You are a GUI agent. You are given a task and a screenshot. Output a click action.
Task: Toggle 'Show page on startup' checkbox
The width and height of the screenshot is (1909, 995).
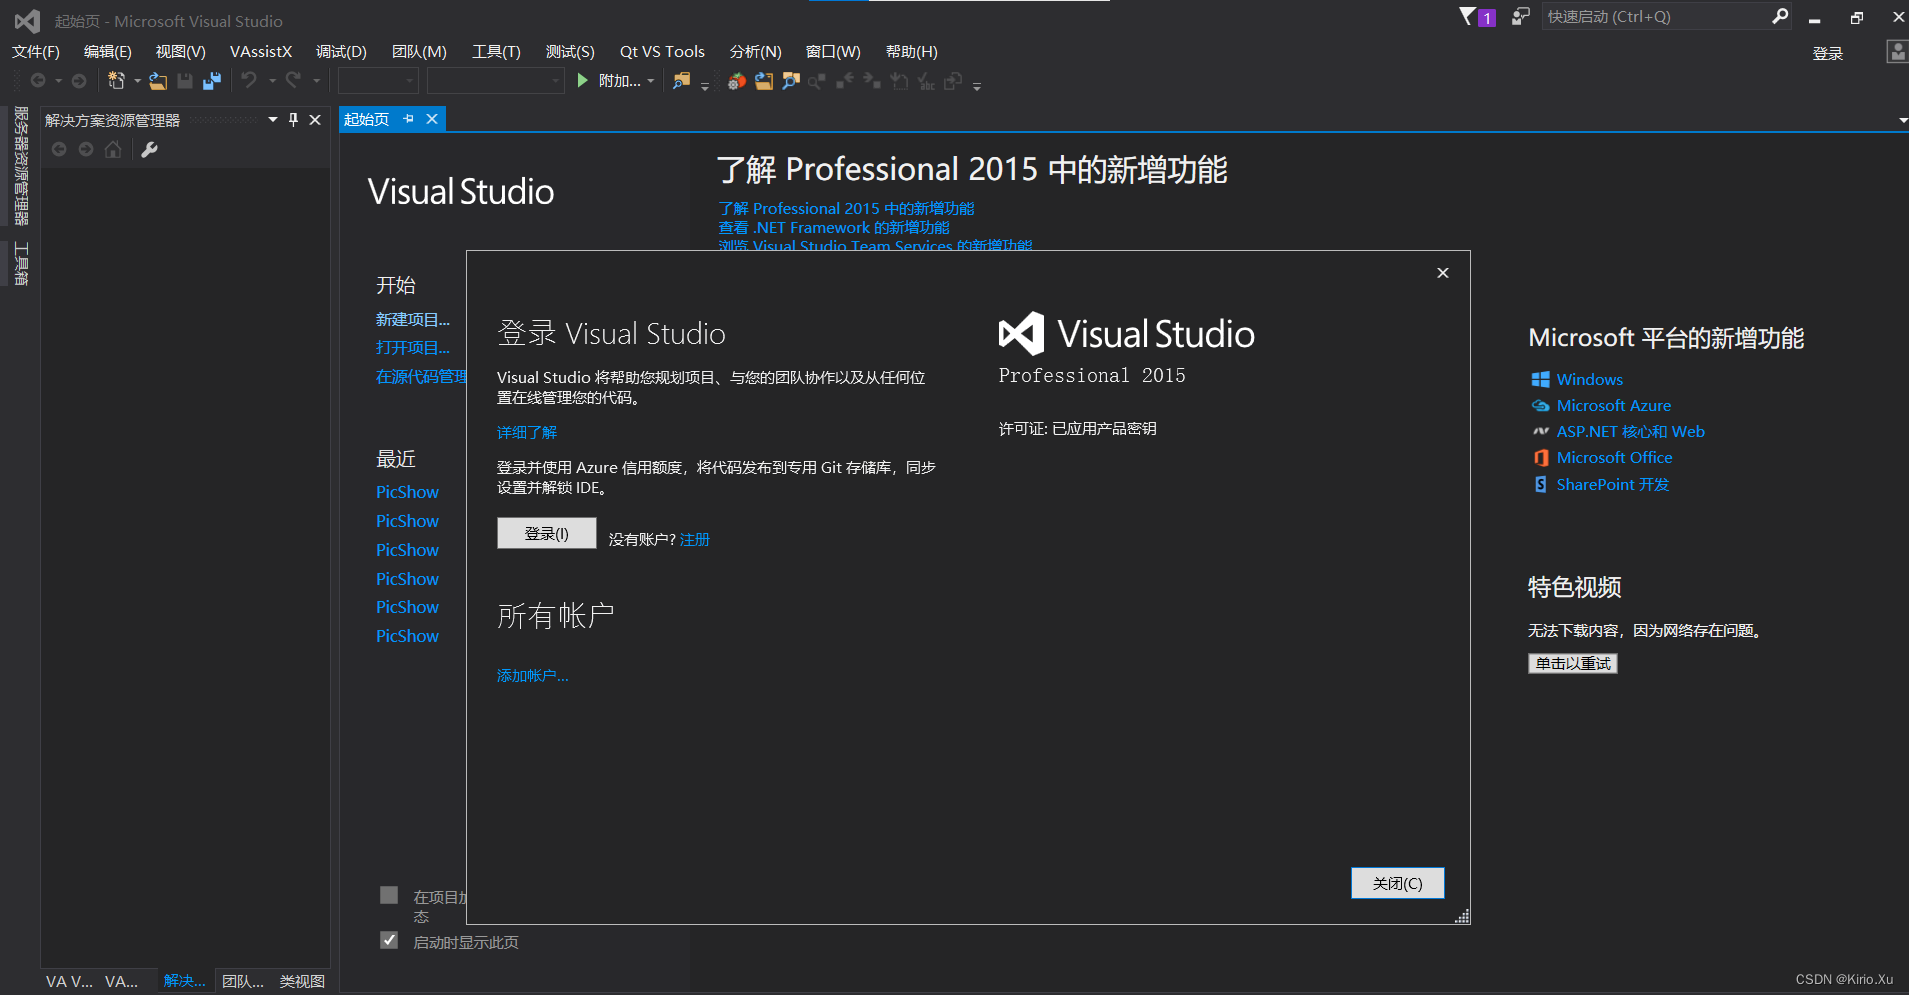click(x=389, y=940)
